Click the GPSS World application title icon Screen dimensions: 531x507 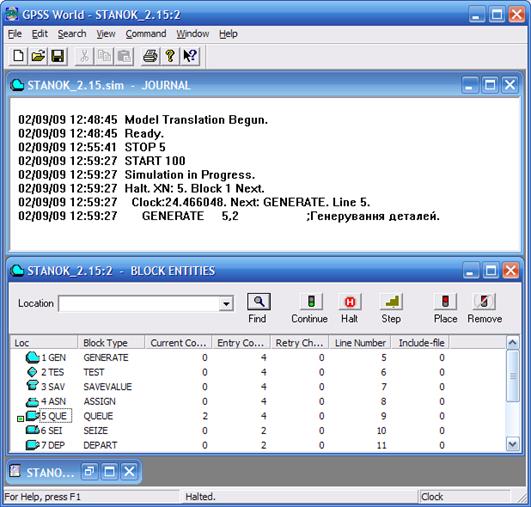click(x=12, y=14)
